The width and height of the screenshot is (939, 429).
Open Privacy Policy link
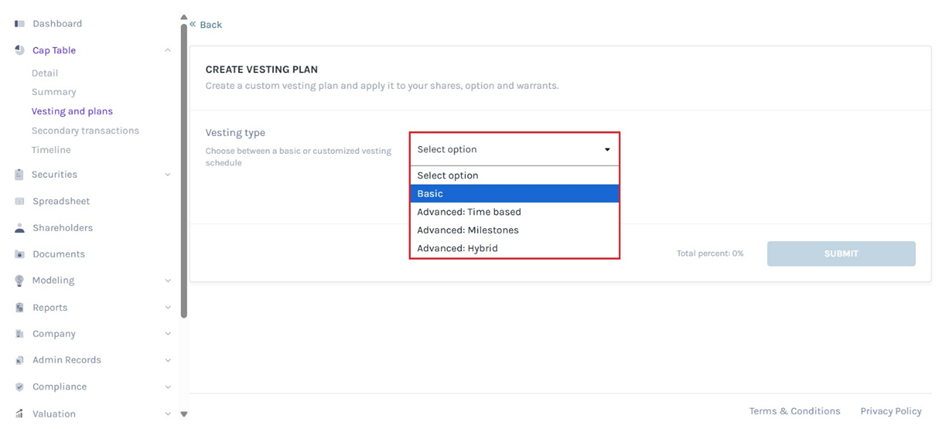pos(890,411)
